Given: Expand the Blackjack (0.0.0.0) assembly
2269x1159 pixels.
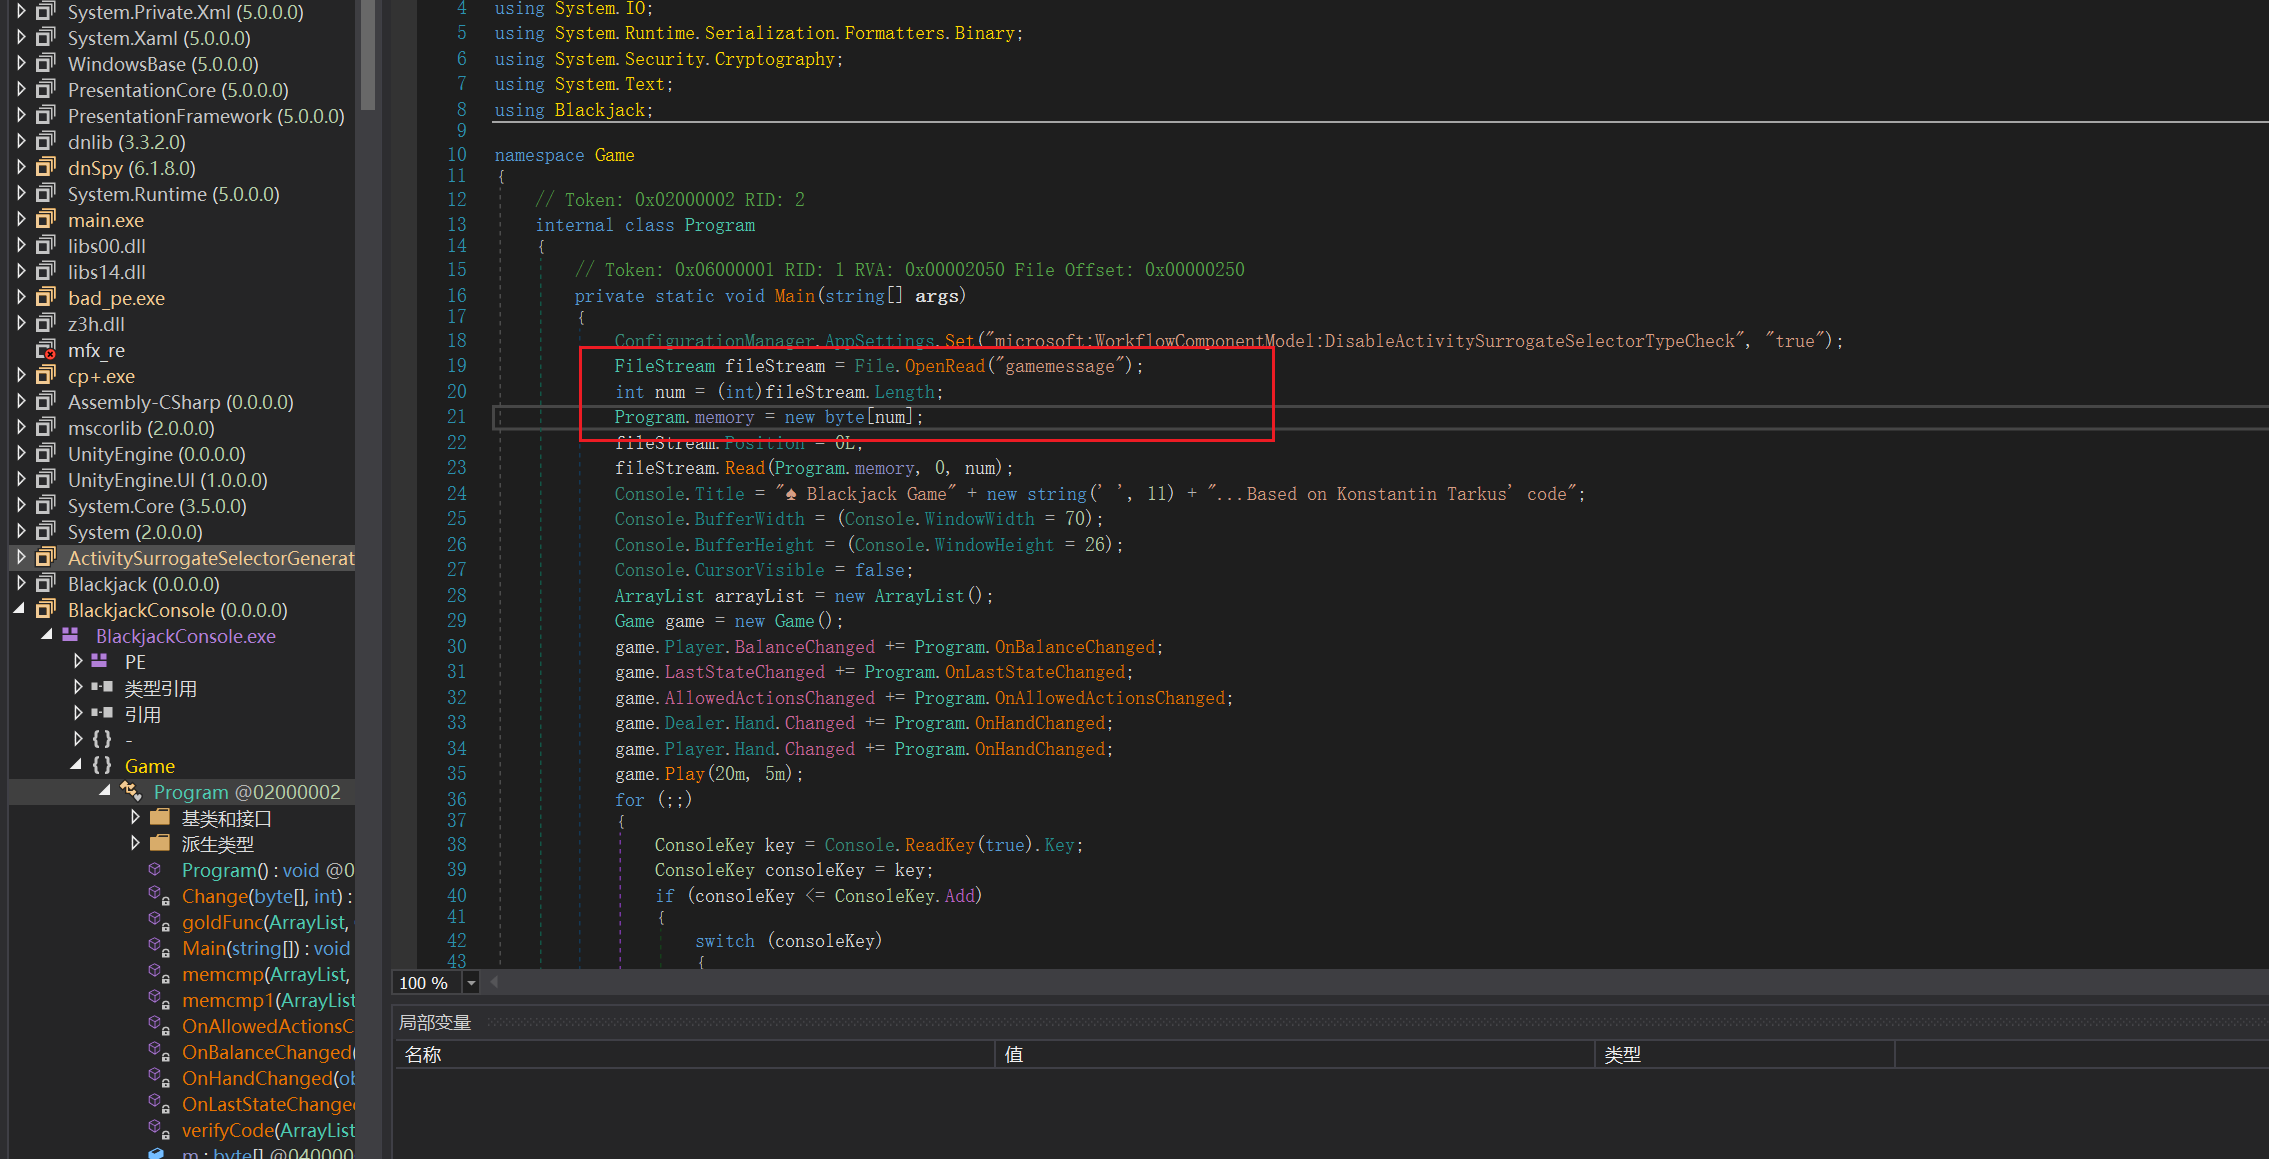Looking at the screenshot, I should pyautogui.click(x=21, y=584).
